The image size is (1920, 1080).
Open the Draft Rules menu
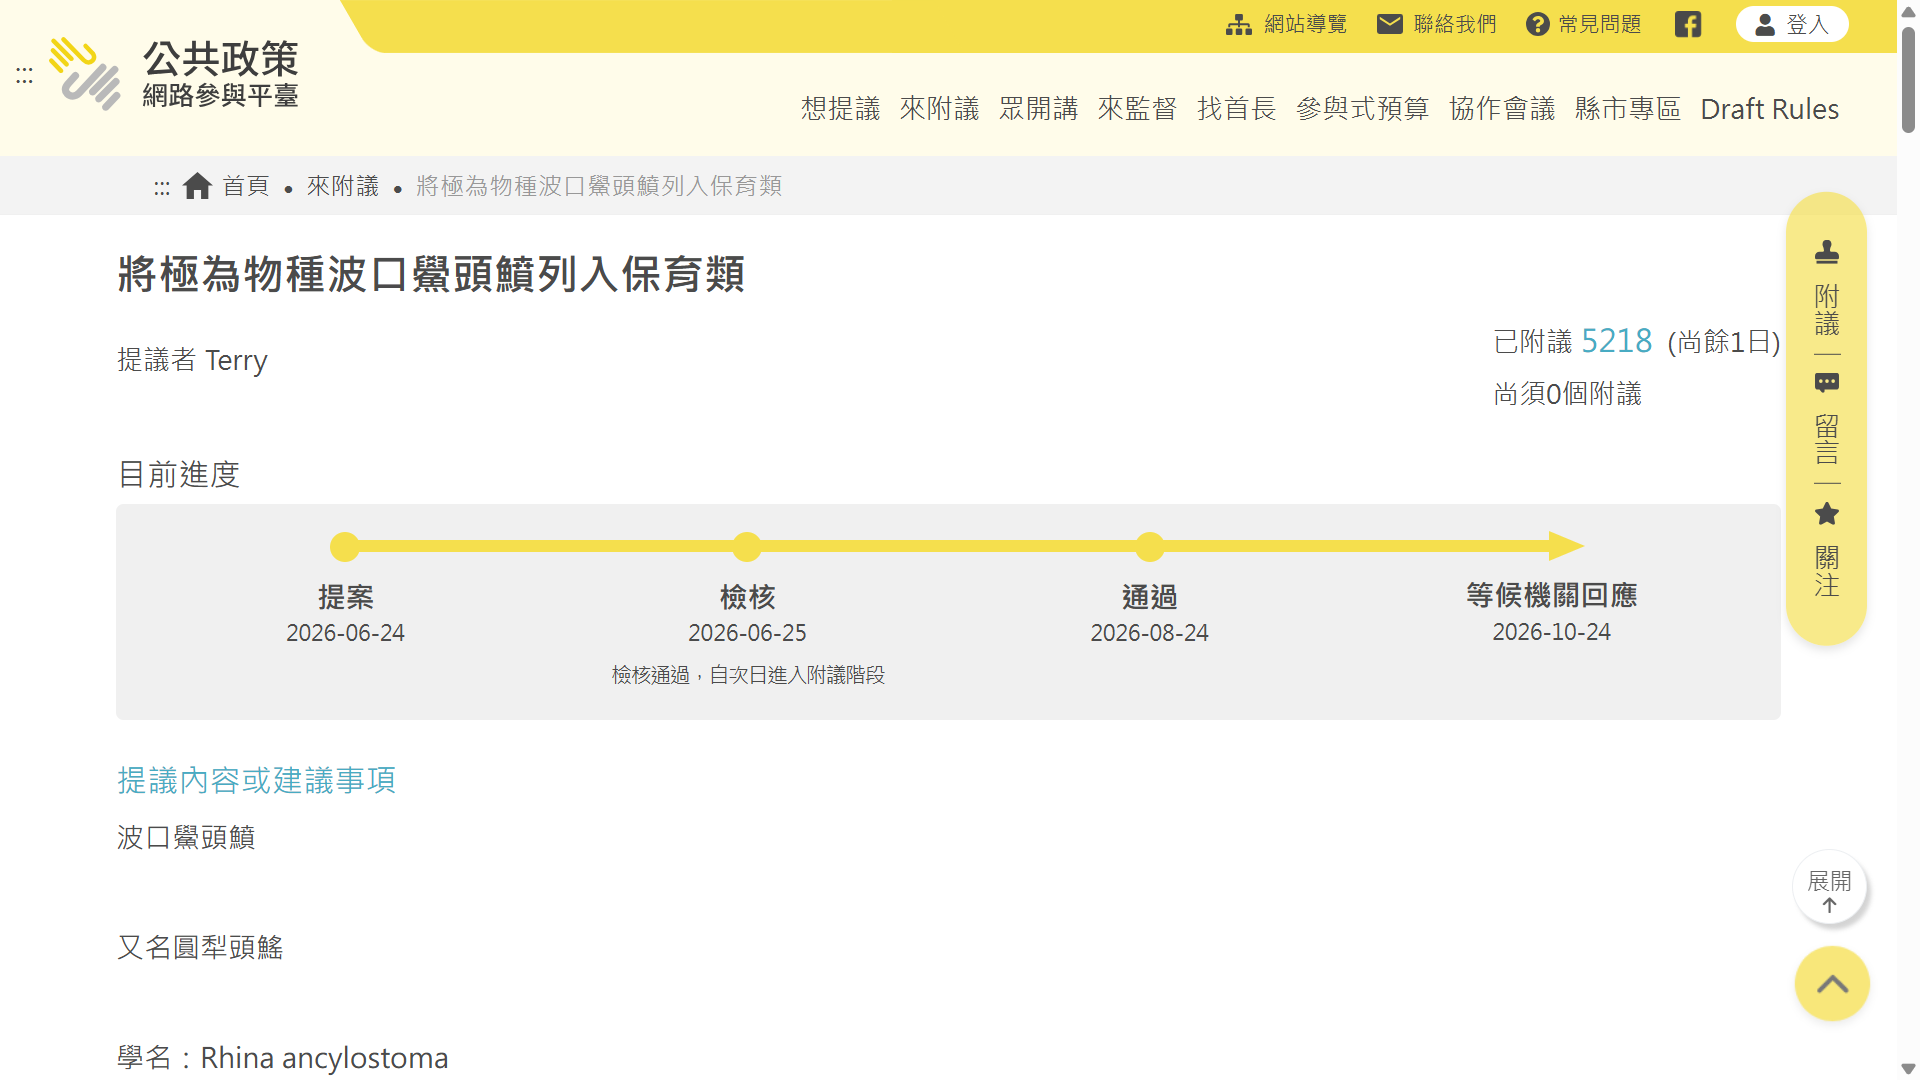click(1770, 109)
